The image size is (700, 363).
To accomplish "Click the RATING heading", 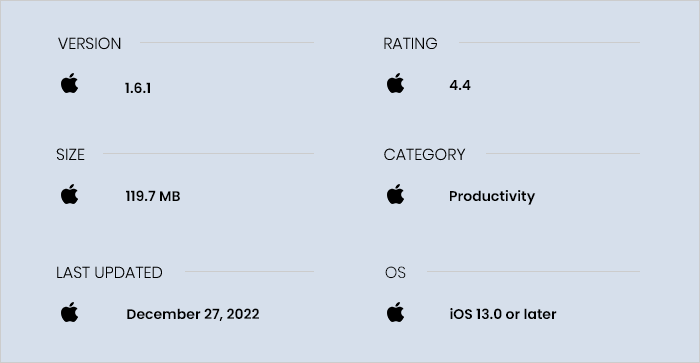I will pyautogui.click(x=410, y=44).
